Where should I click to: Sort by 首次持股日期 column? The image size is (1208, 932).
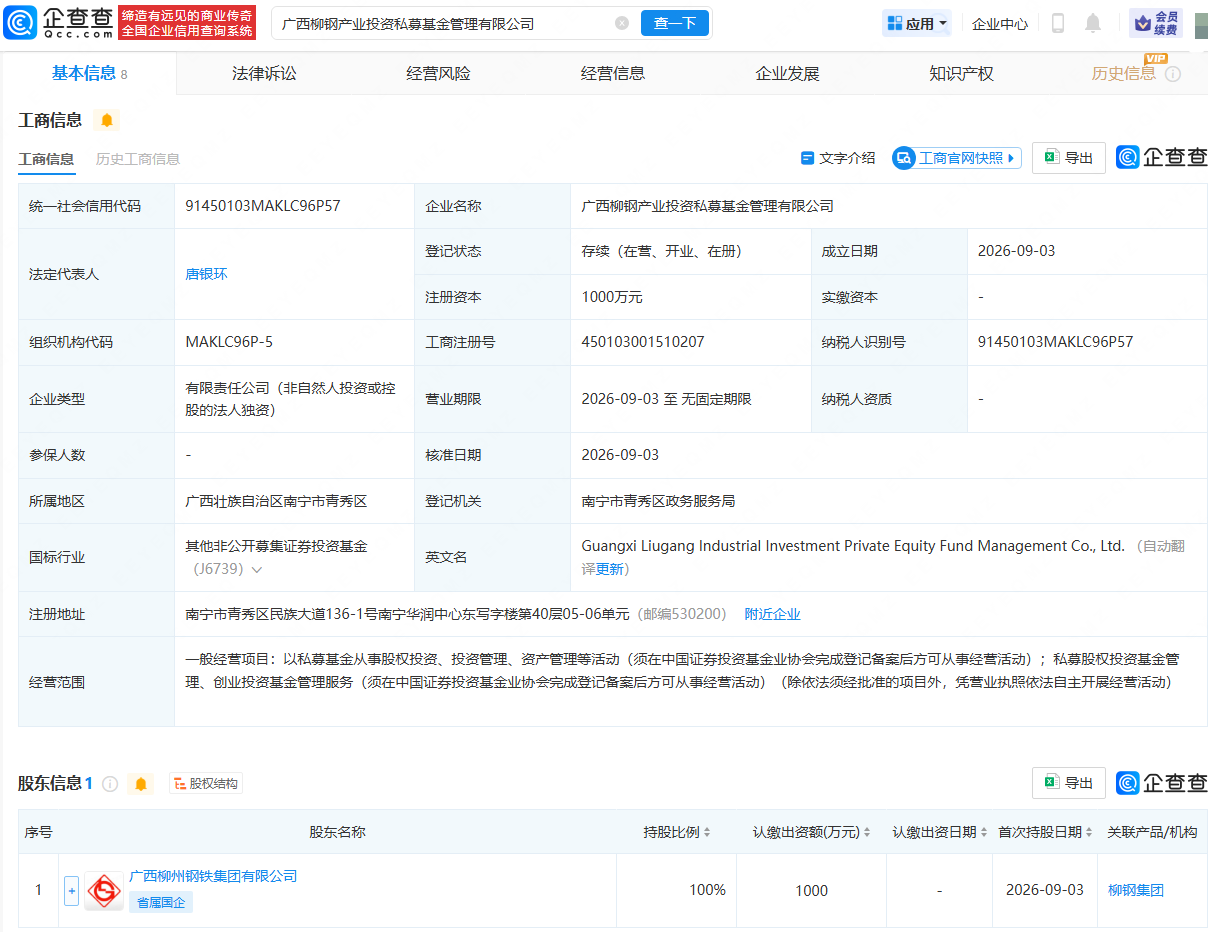click(1089, 832)
